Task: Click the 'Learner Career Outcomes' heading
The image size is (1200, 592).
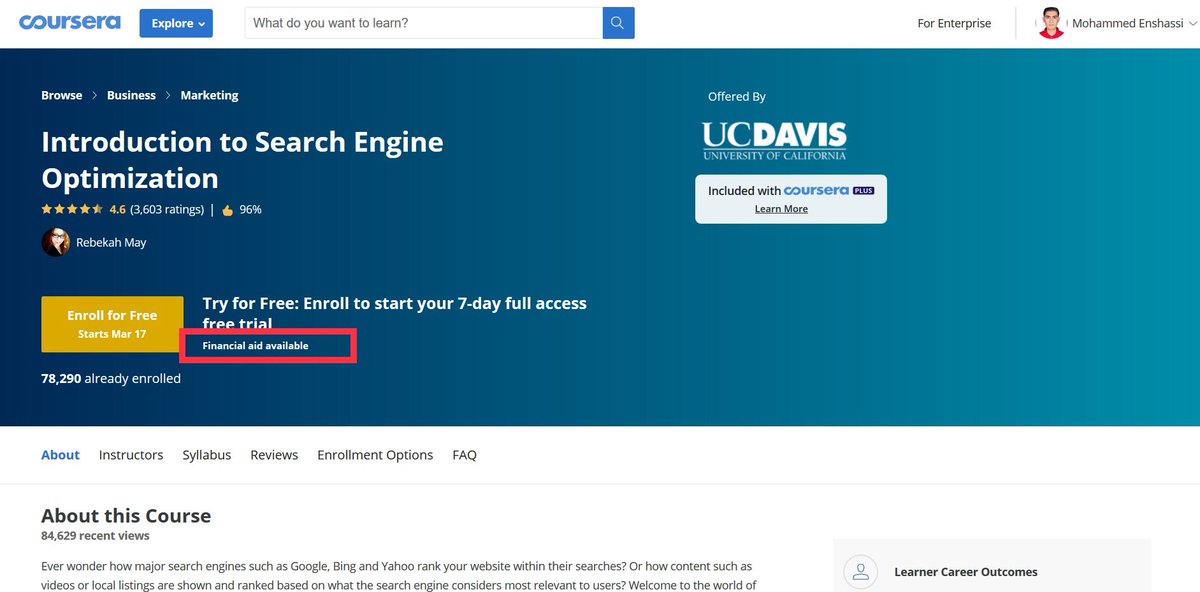Action: tap(966, 572)
